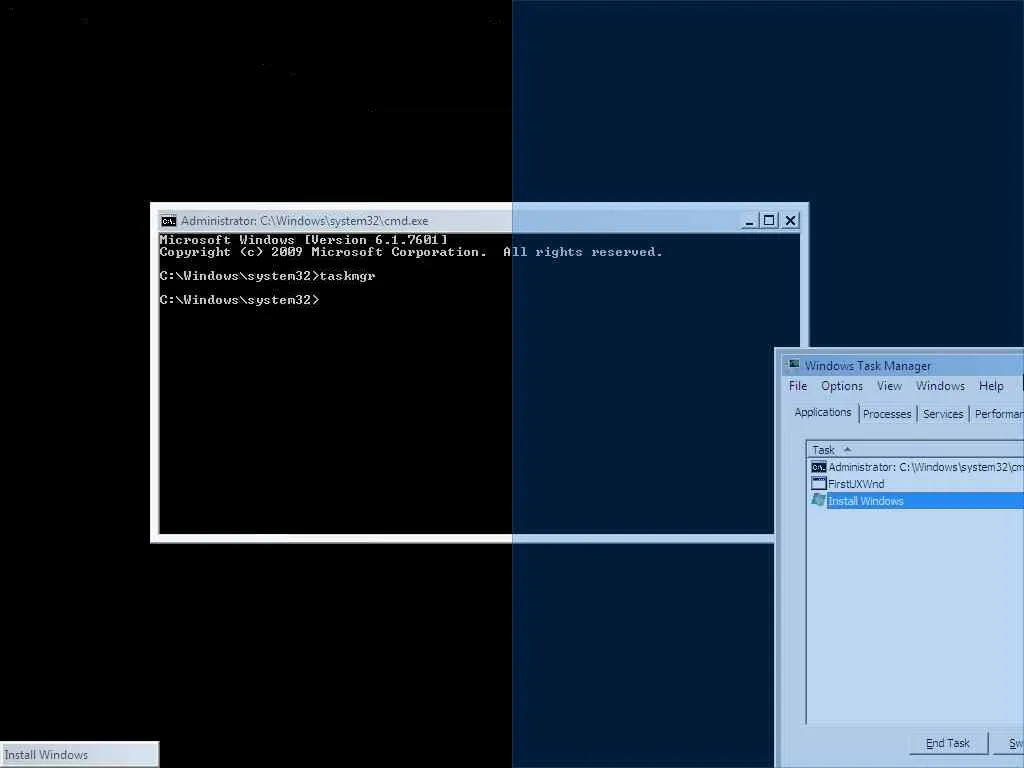Click the cmd icon beside Administrator task
Viewport: 1024px width, 768px height.
818,467
